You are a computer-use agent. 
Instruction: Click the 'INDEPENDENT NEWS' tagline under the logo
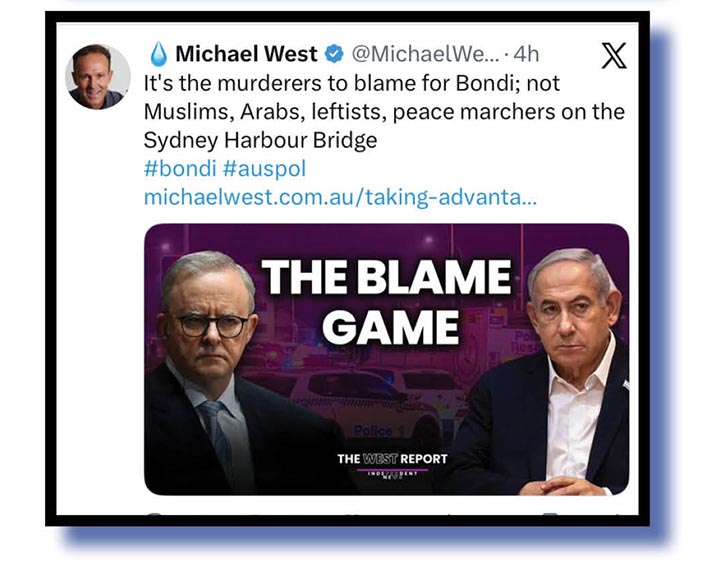click(x=392, y=474)
